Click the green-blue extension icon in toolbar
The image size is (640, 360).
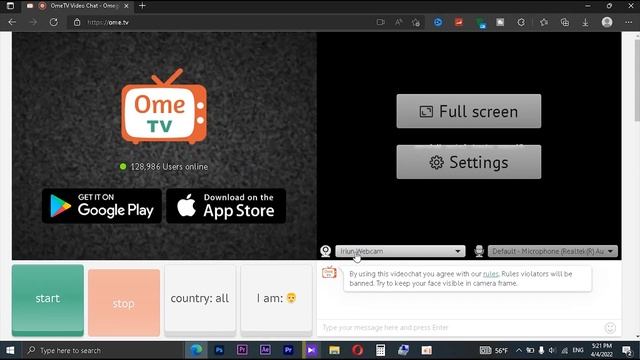click(481, 23)
